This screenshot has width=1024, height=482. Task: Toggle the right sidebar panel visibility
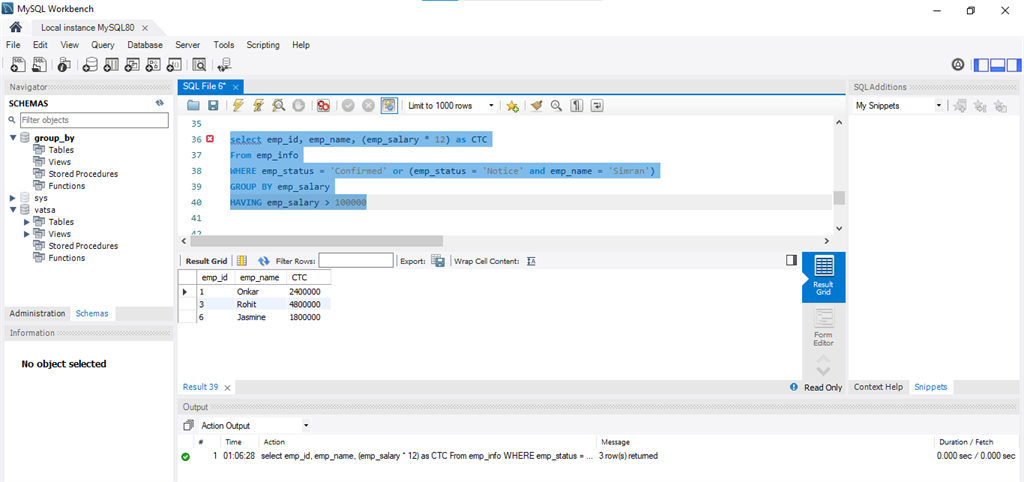click(x=1013, y=65)
